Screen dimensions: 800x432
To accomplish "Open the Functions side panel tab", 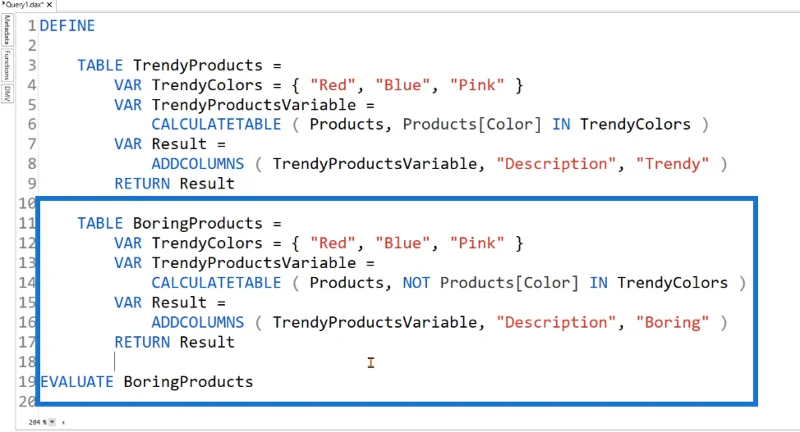I will 7,65.
